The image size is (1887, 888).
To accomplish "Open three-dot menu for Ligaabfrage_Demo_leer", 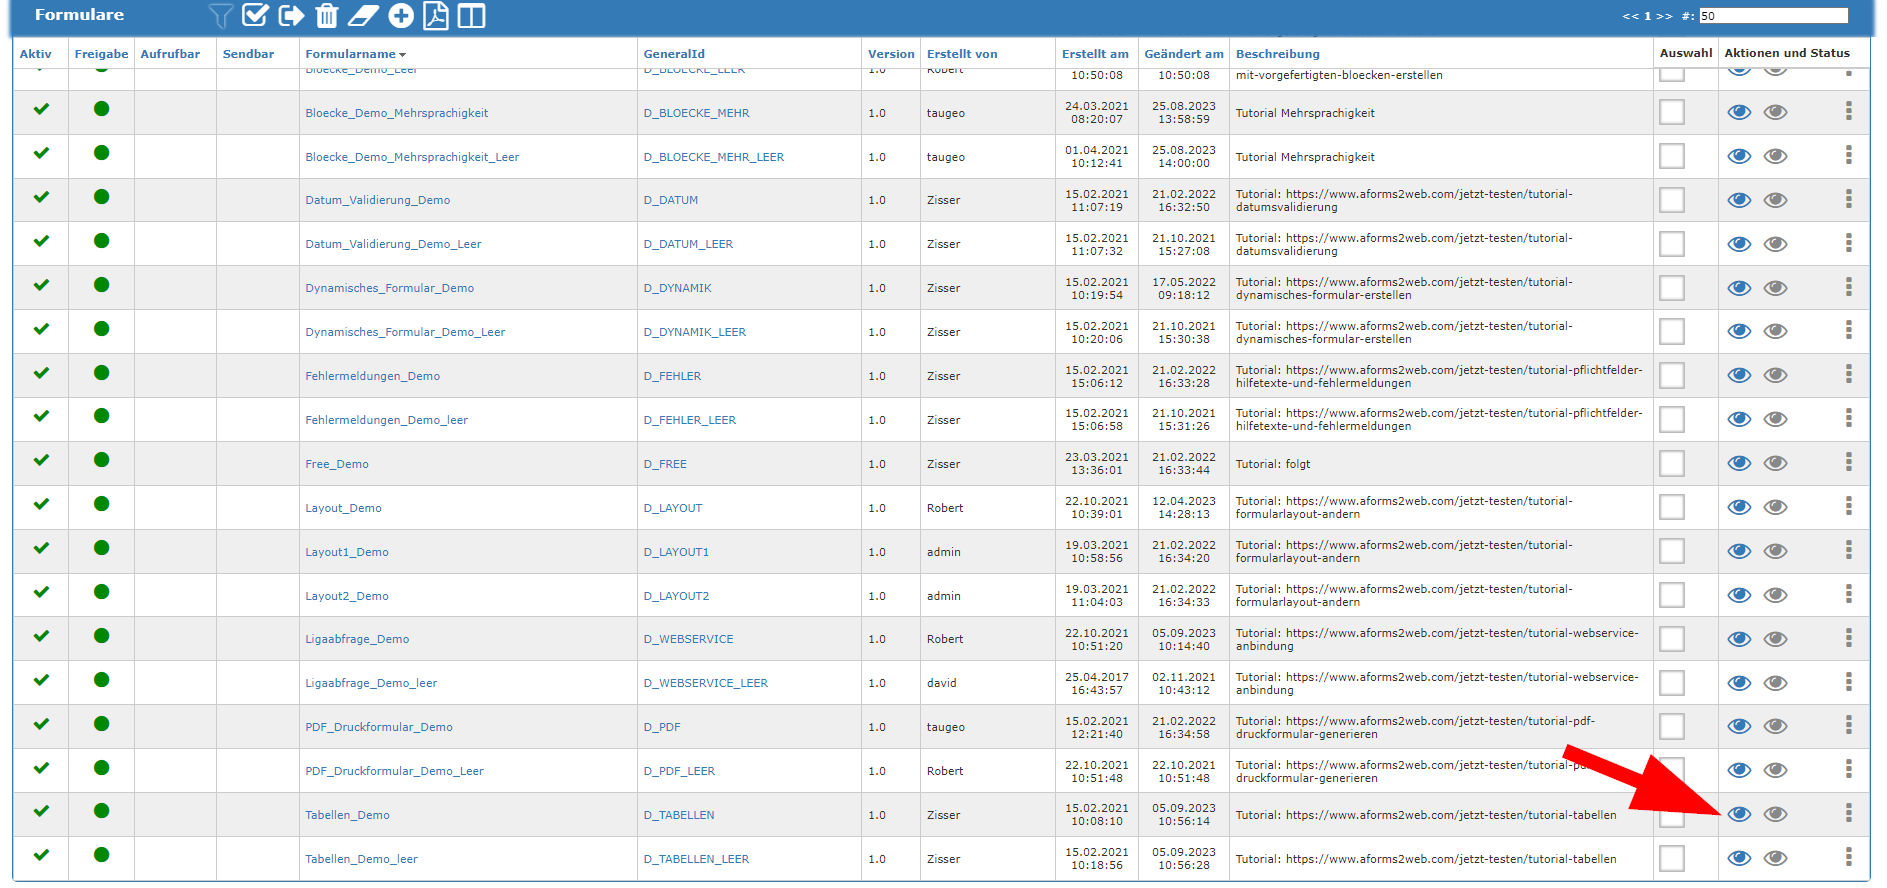I will click(1849, 682).
